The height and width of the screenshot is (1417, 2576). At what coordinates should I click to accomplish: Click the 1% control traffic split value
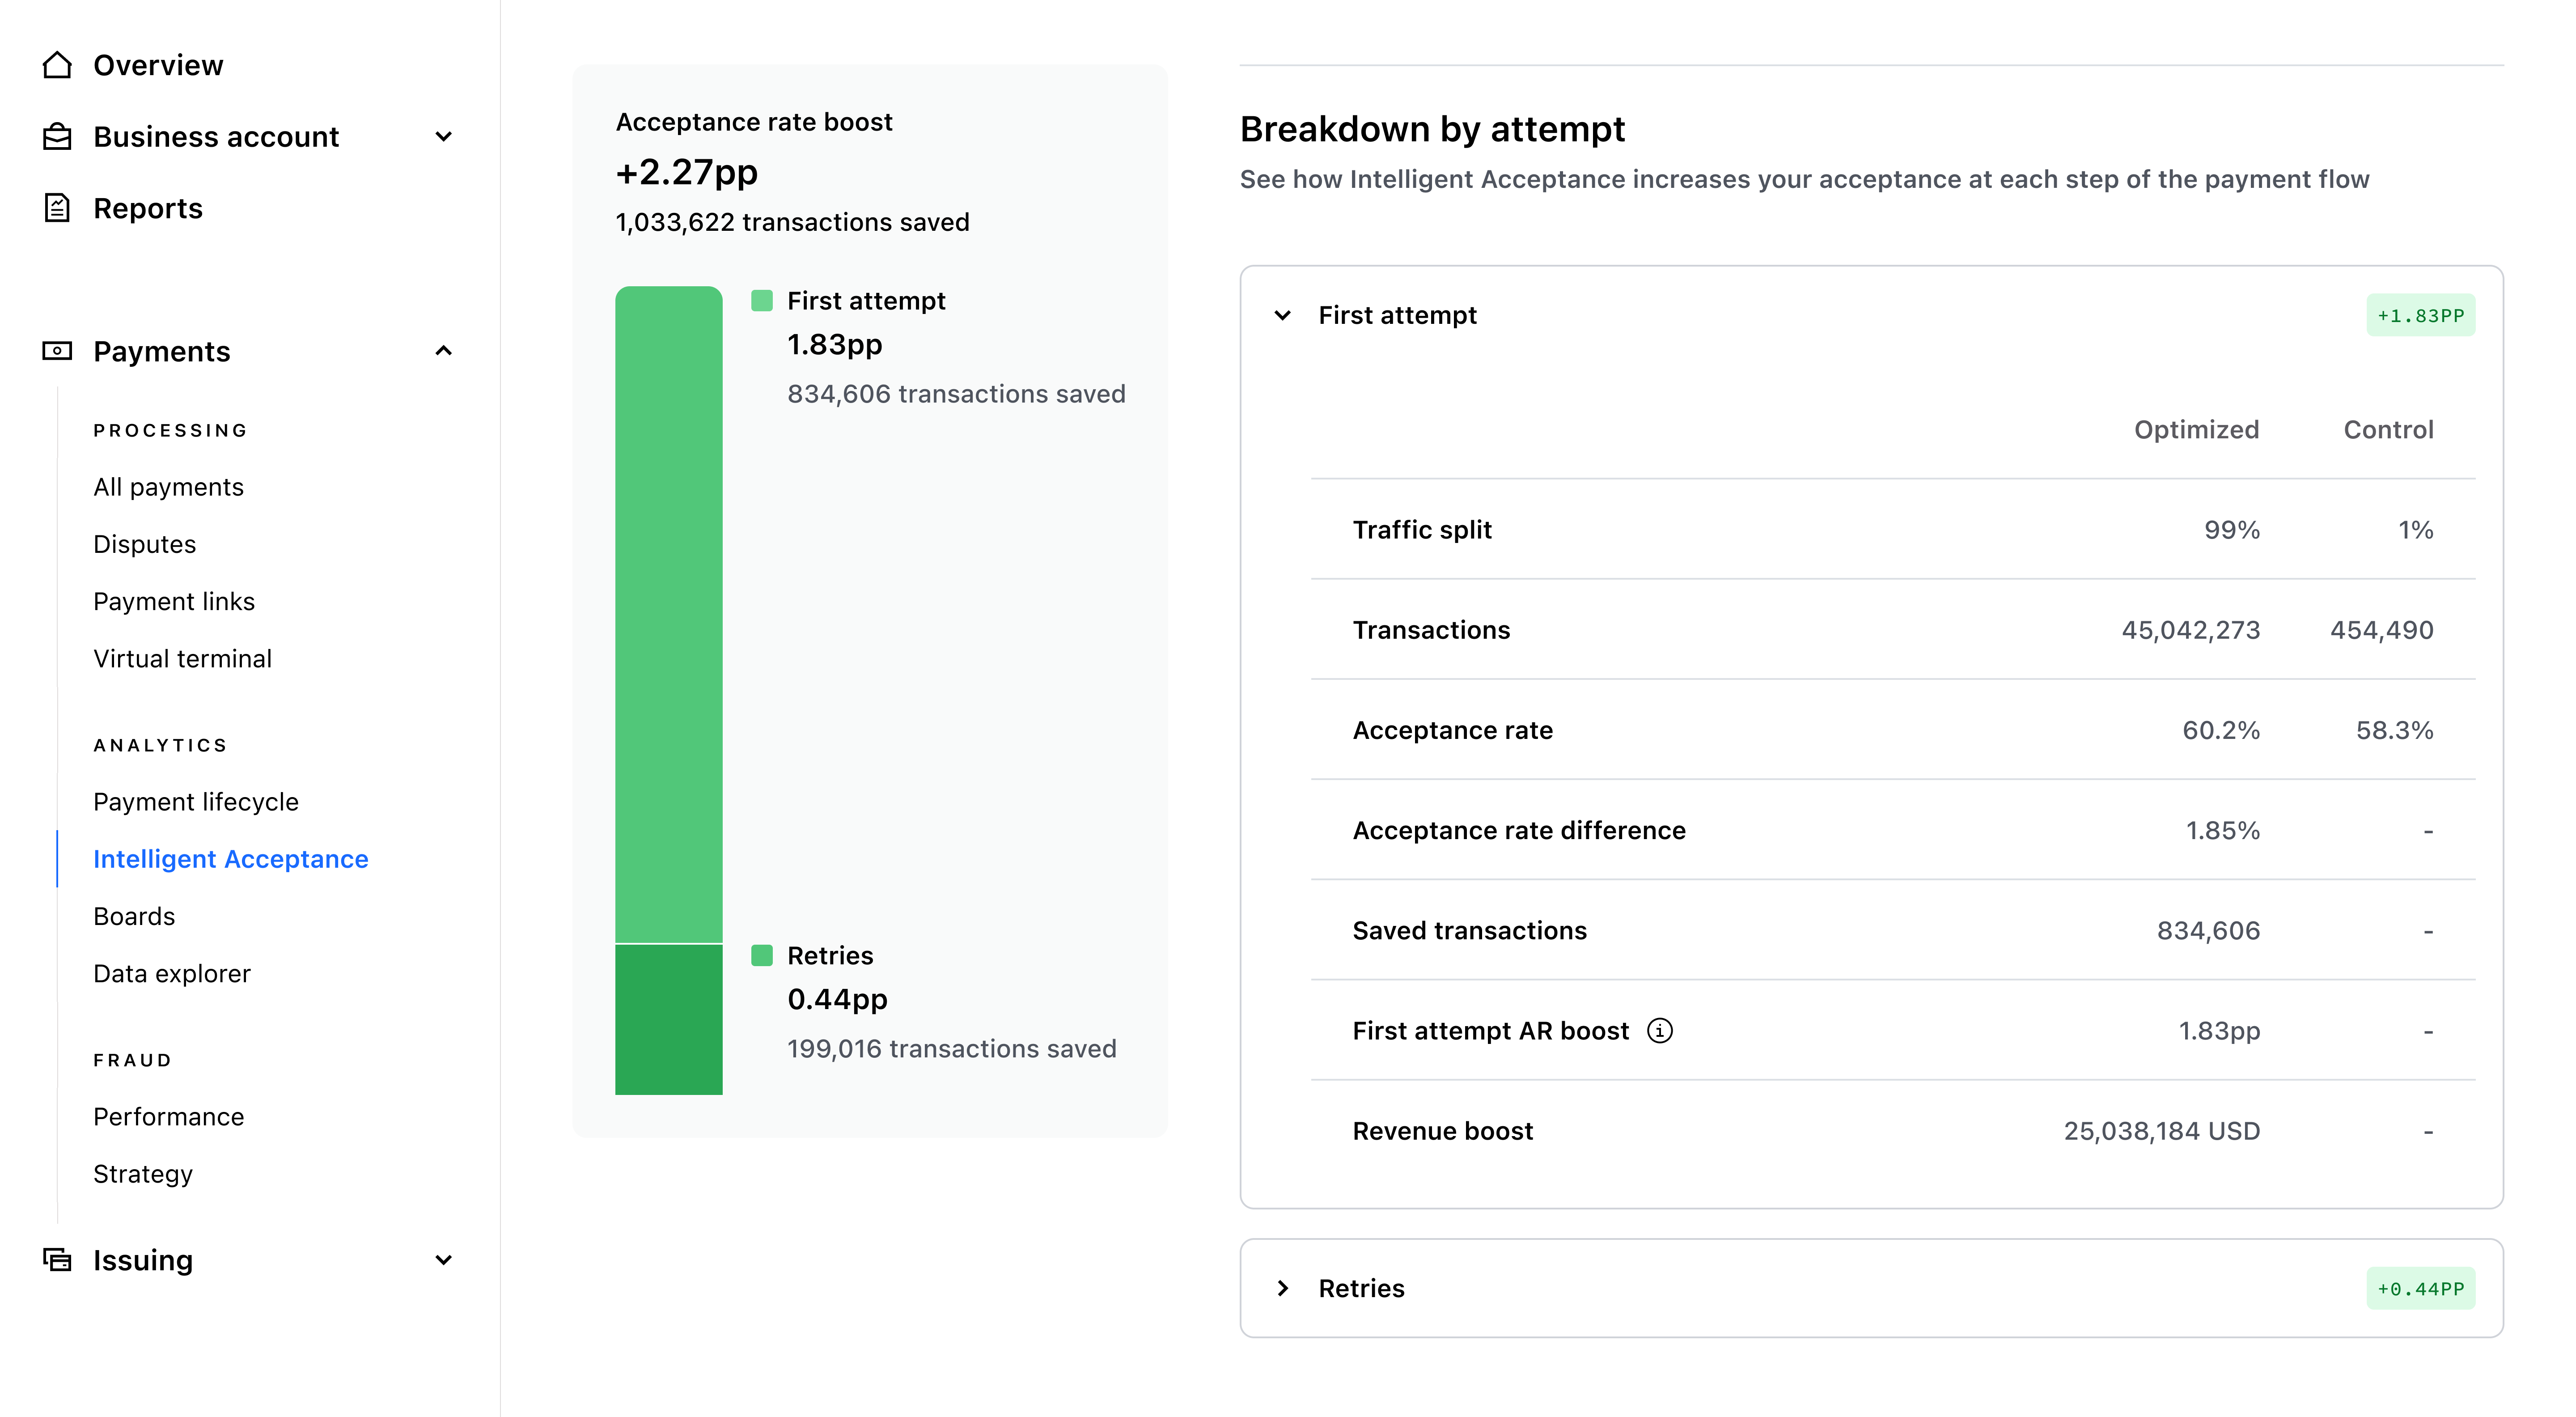coord(2416,530)
